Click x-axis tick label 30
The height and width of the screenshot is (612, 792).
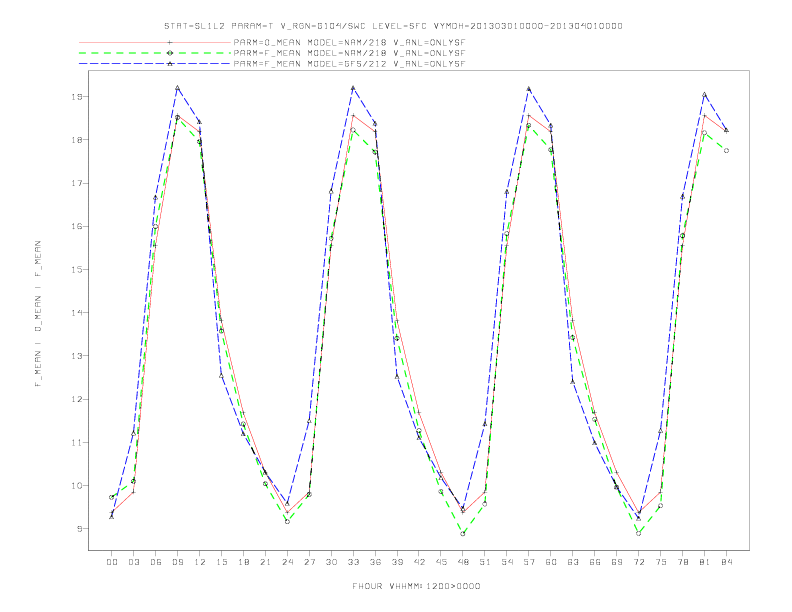(x=331, y=562)
